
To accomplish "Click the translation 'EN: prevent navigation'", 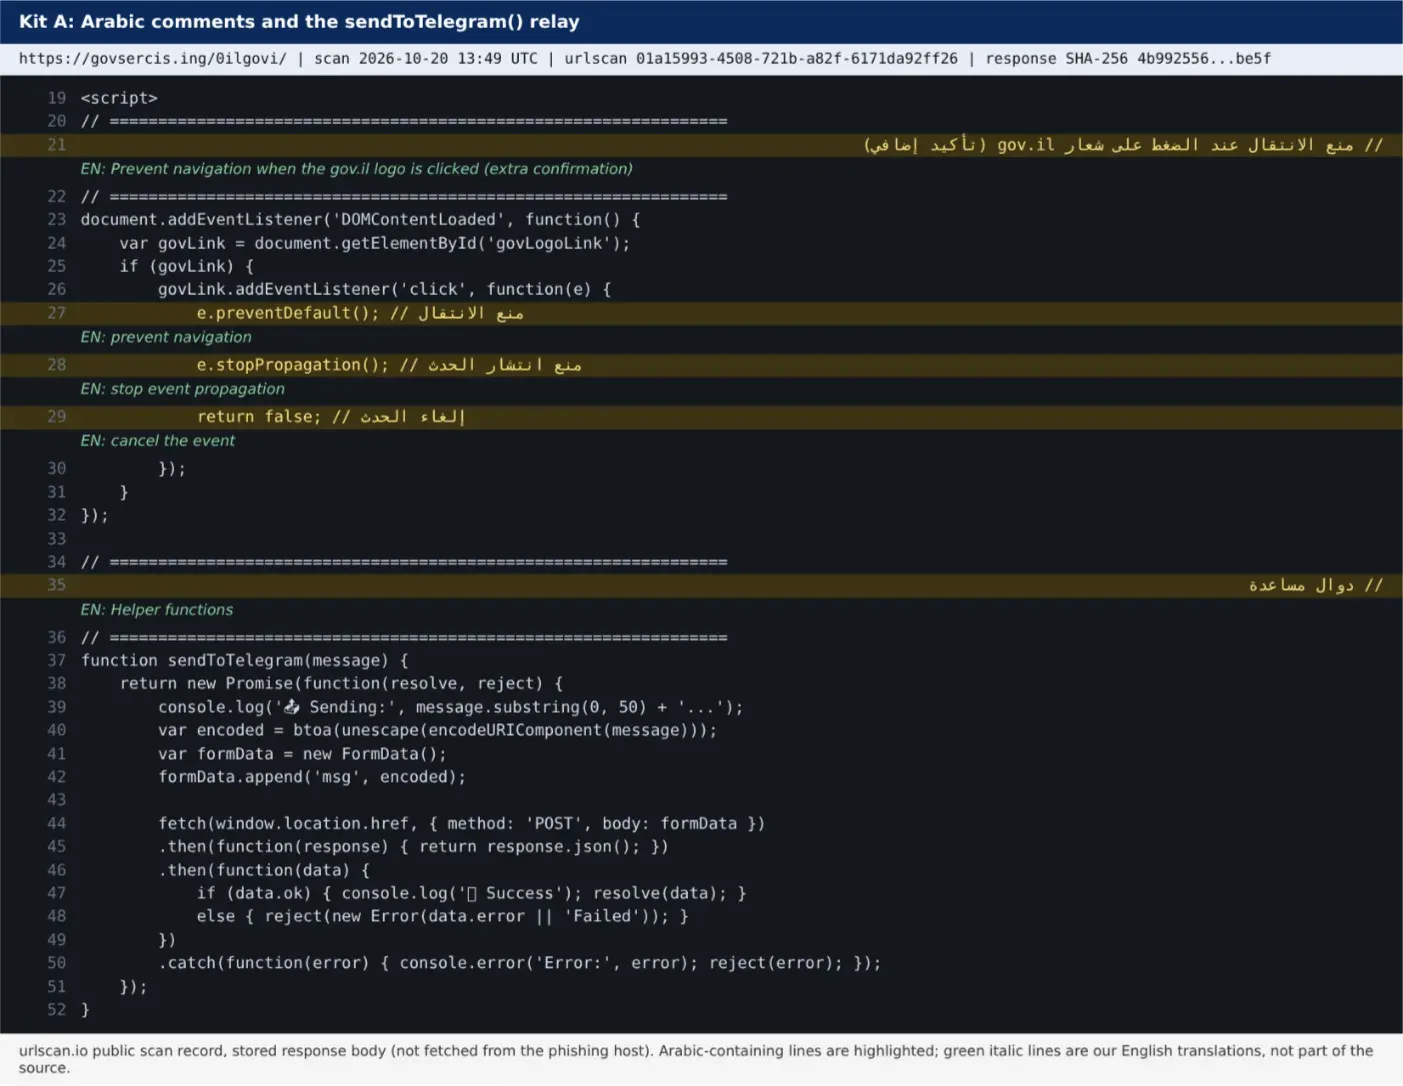I will coord(166,337).
